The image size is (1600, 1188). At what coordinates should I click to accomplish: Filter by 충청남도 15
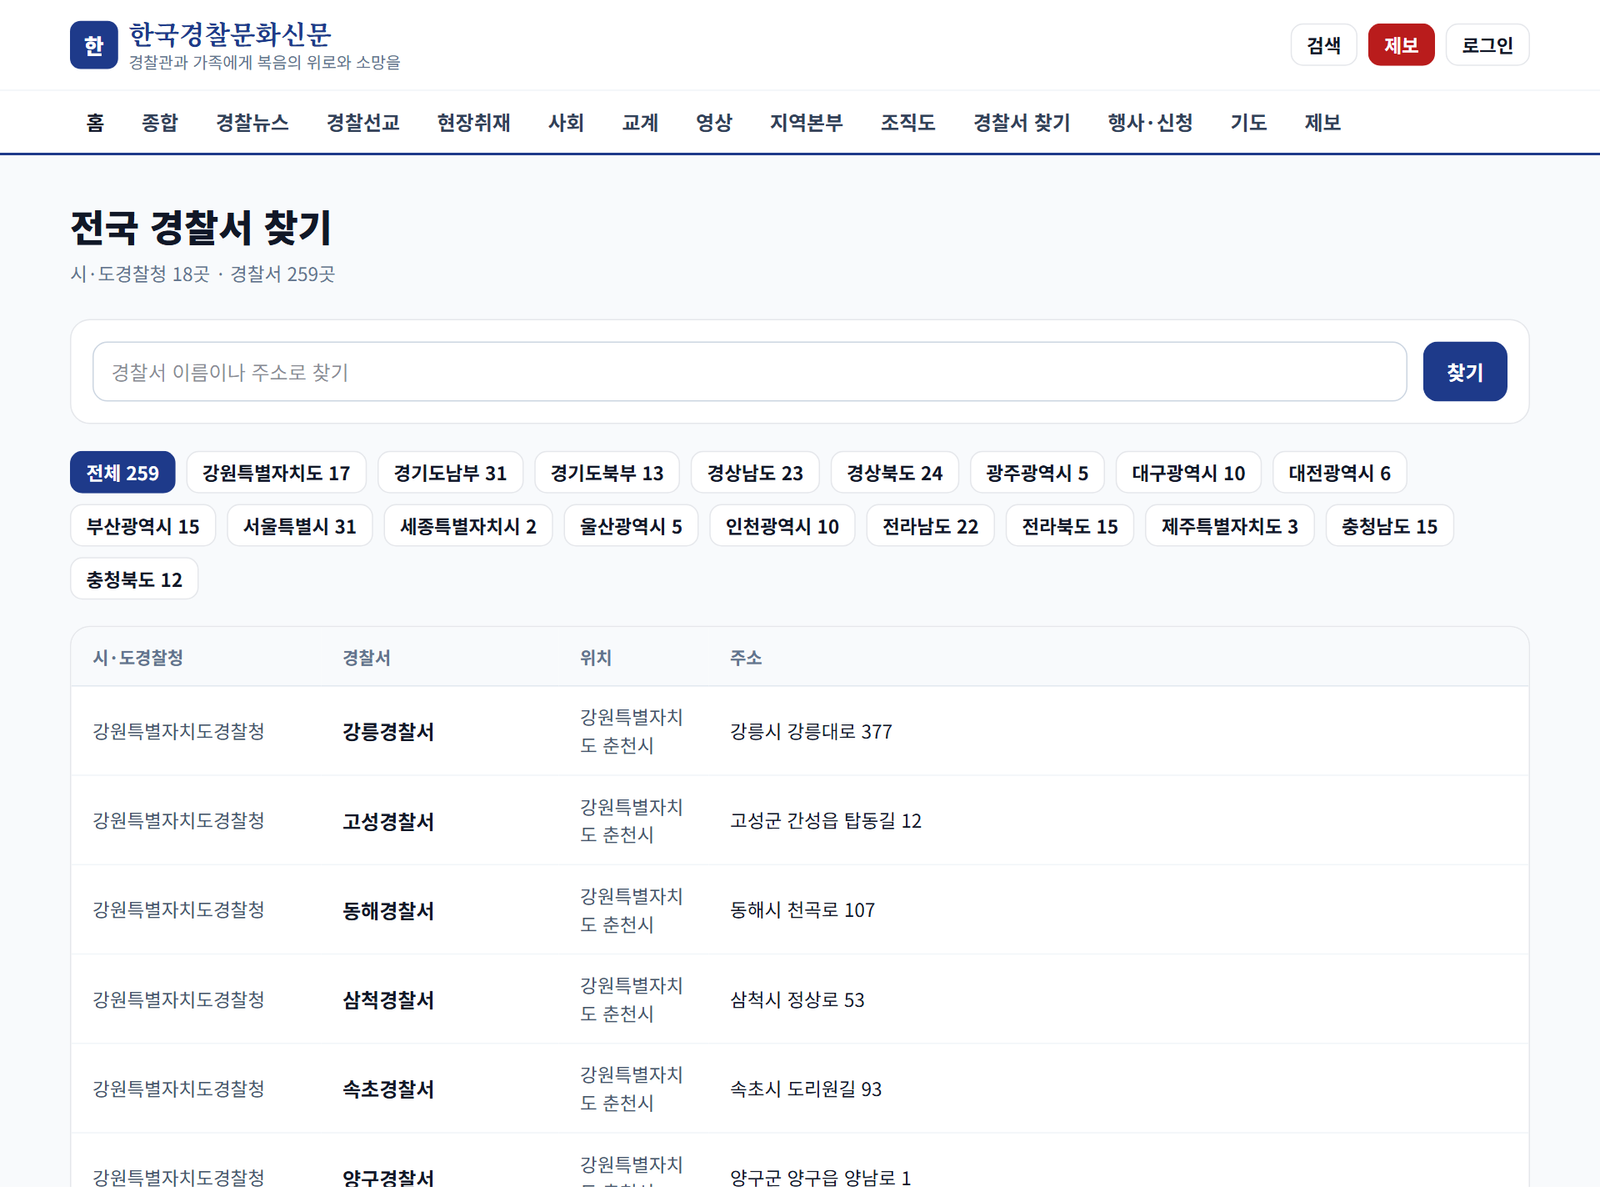pyautogui.click(x=1389, y=526)
